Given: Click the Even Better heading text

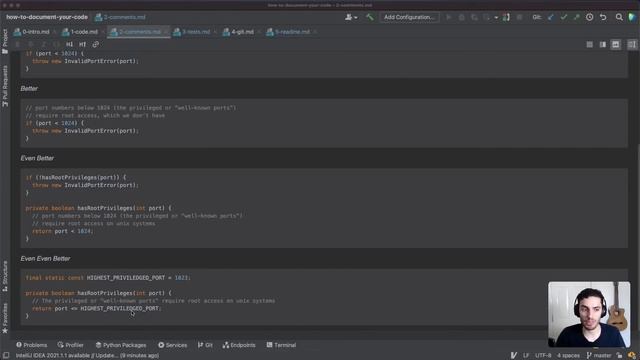Looking at the screenshot, I should [37, 158].
